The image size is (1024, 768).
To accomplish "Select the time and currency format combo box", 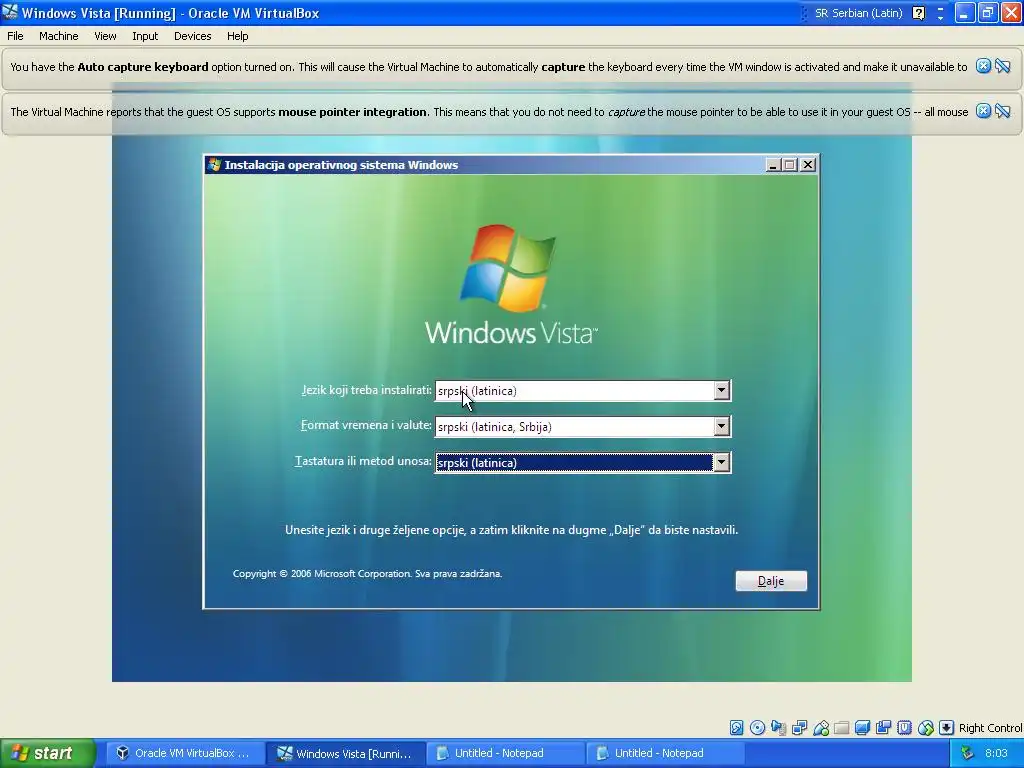I will pyautogui.click(x=583, y=426).
